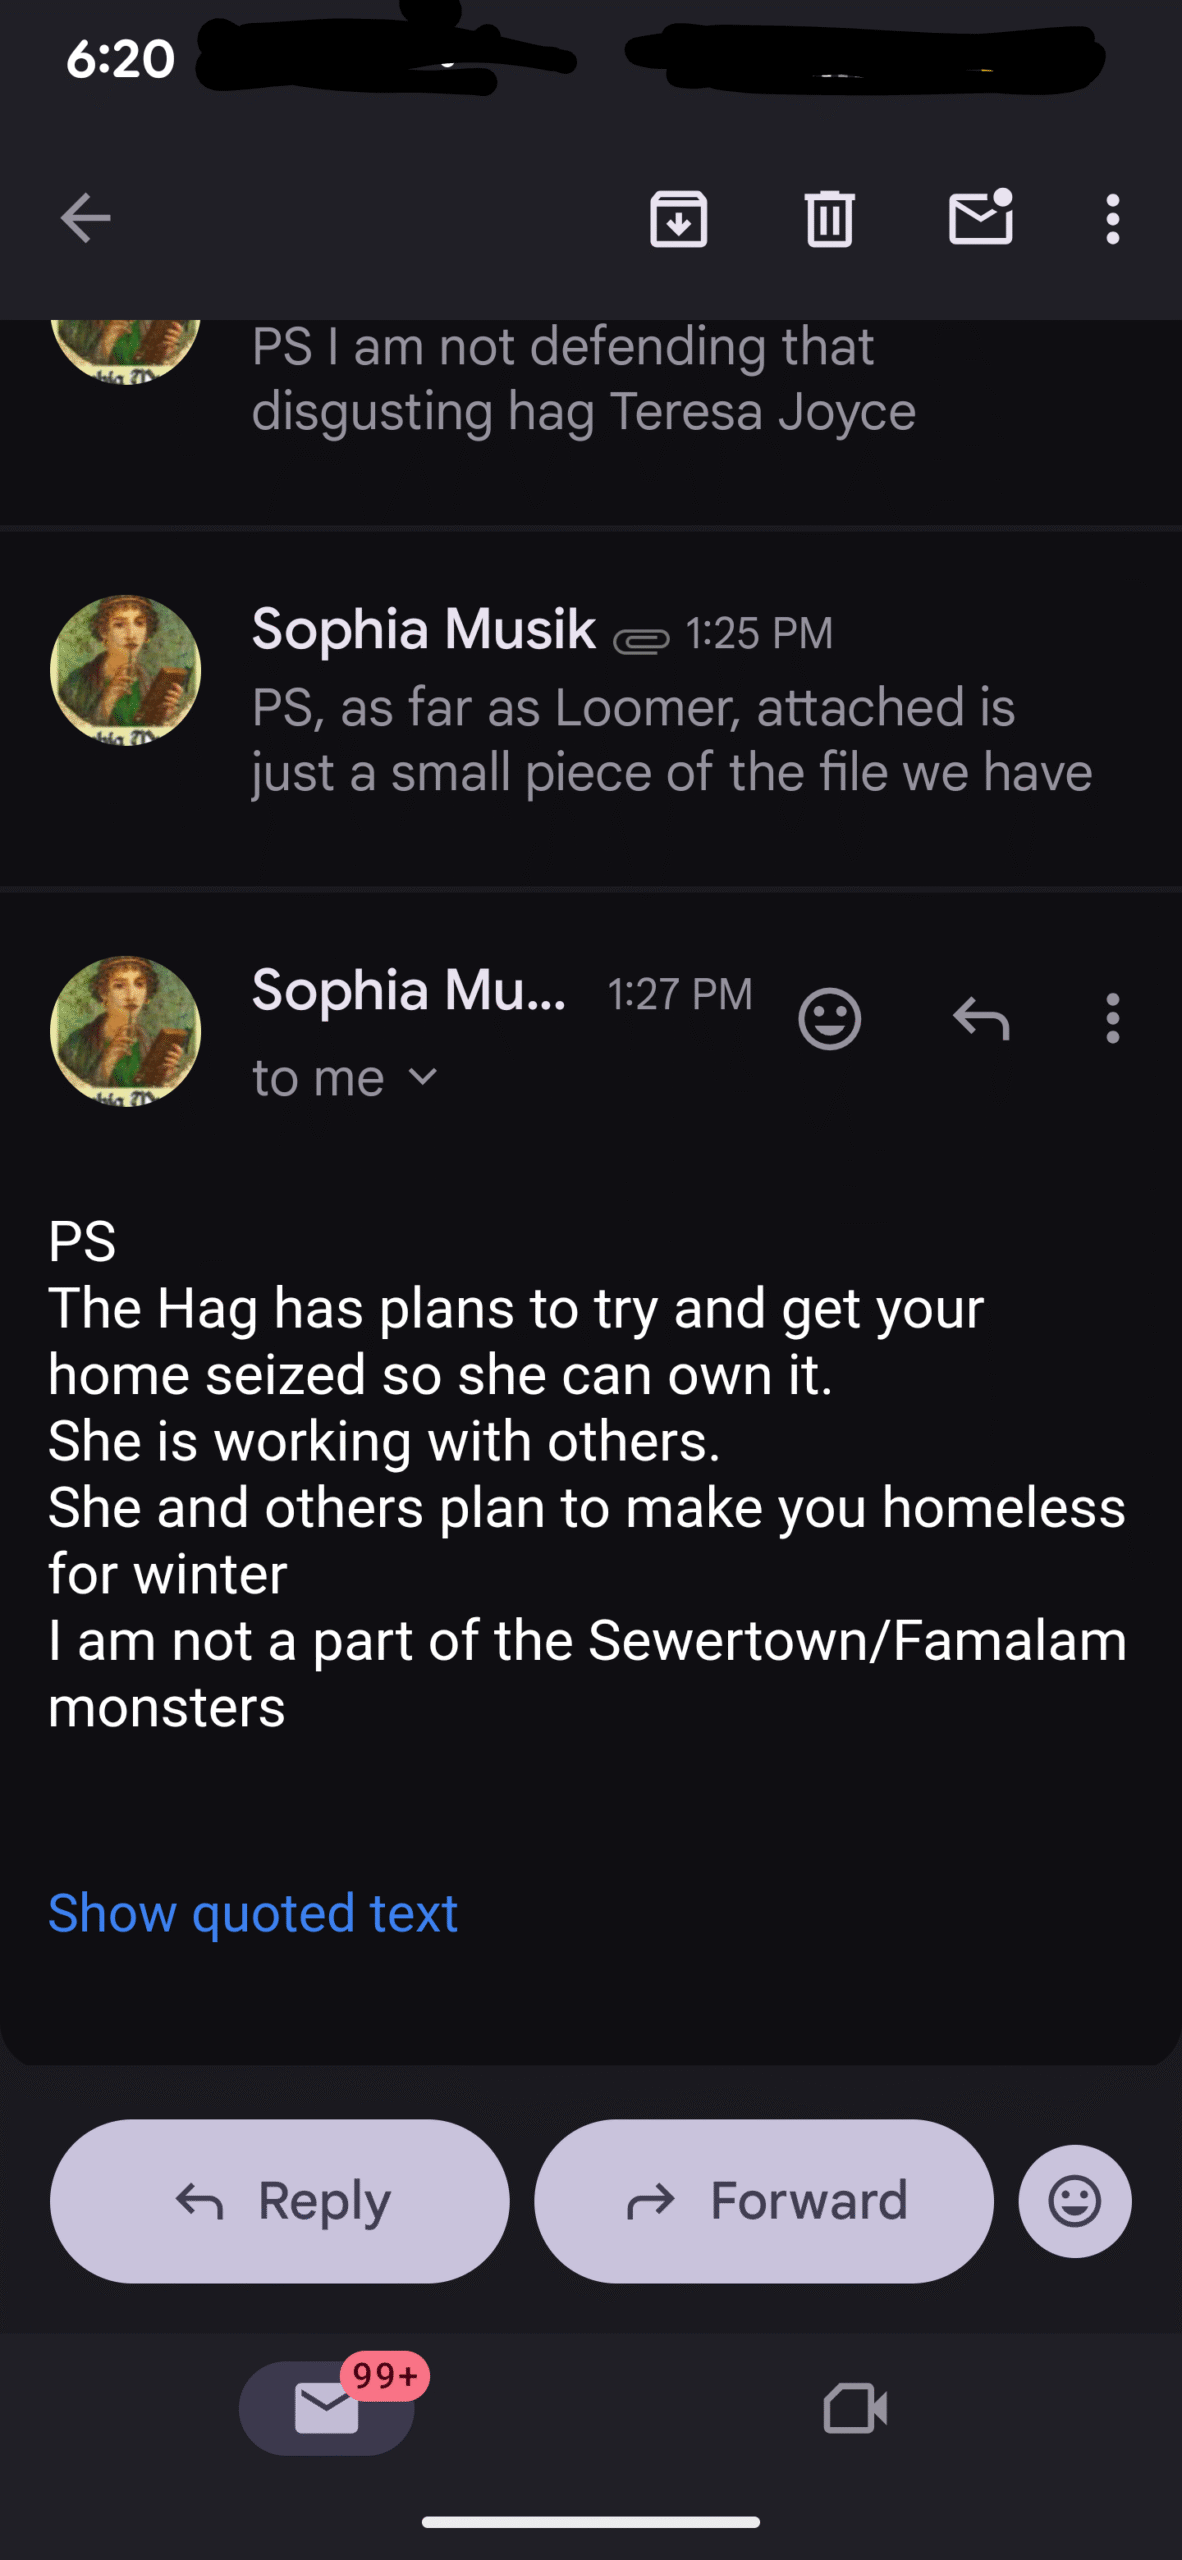Add emoji reaction to 1:27 PM message
1182x2560 pixels.
829,1019
